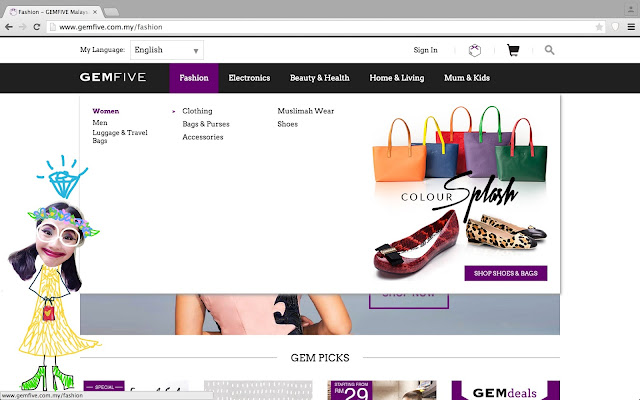Click the browser forward arrow

[x=22, y=27]
